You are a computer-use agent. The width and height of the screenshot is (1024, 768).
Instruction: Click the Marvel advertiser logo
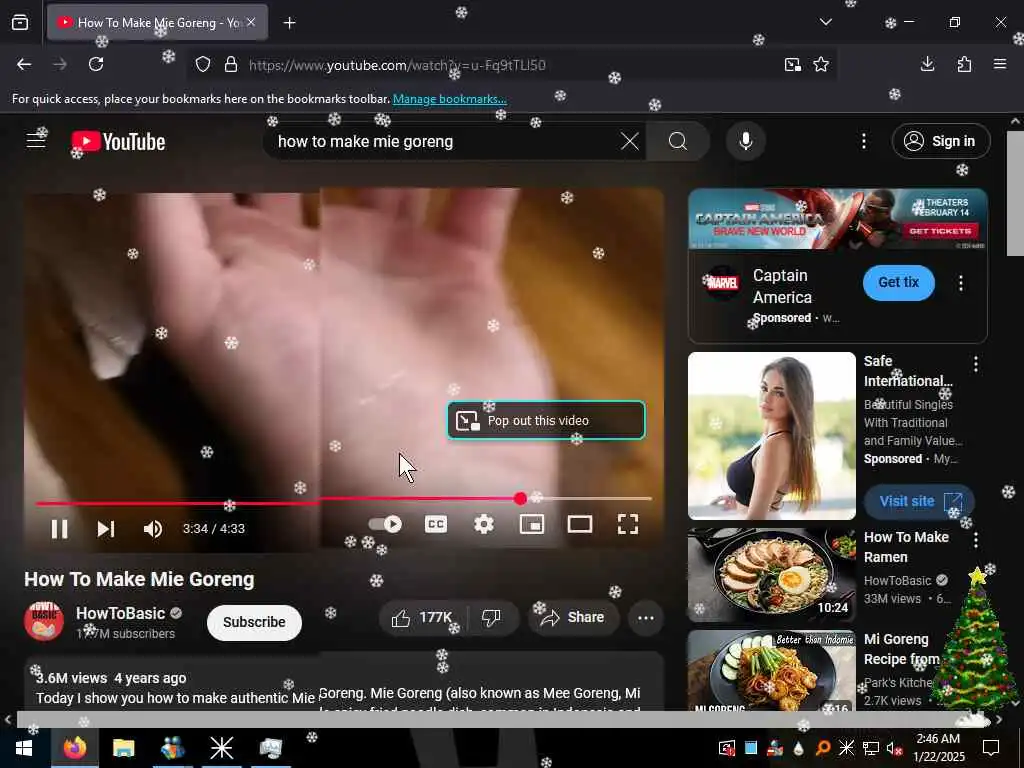pyautogui.click(x=722, y=283)
